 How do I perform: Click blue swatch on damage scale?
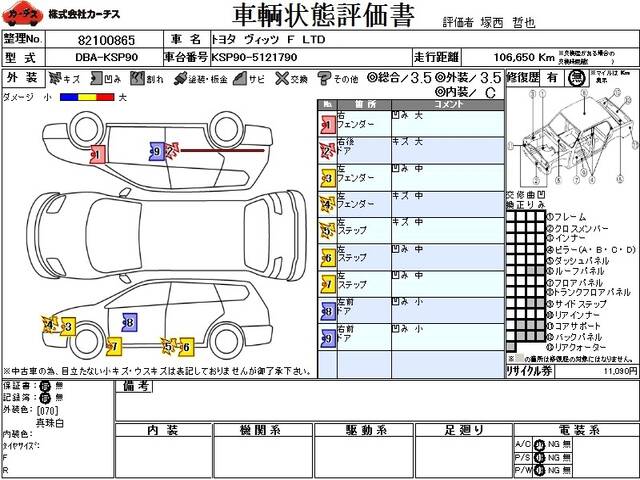(x=69, y=97)
